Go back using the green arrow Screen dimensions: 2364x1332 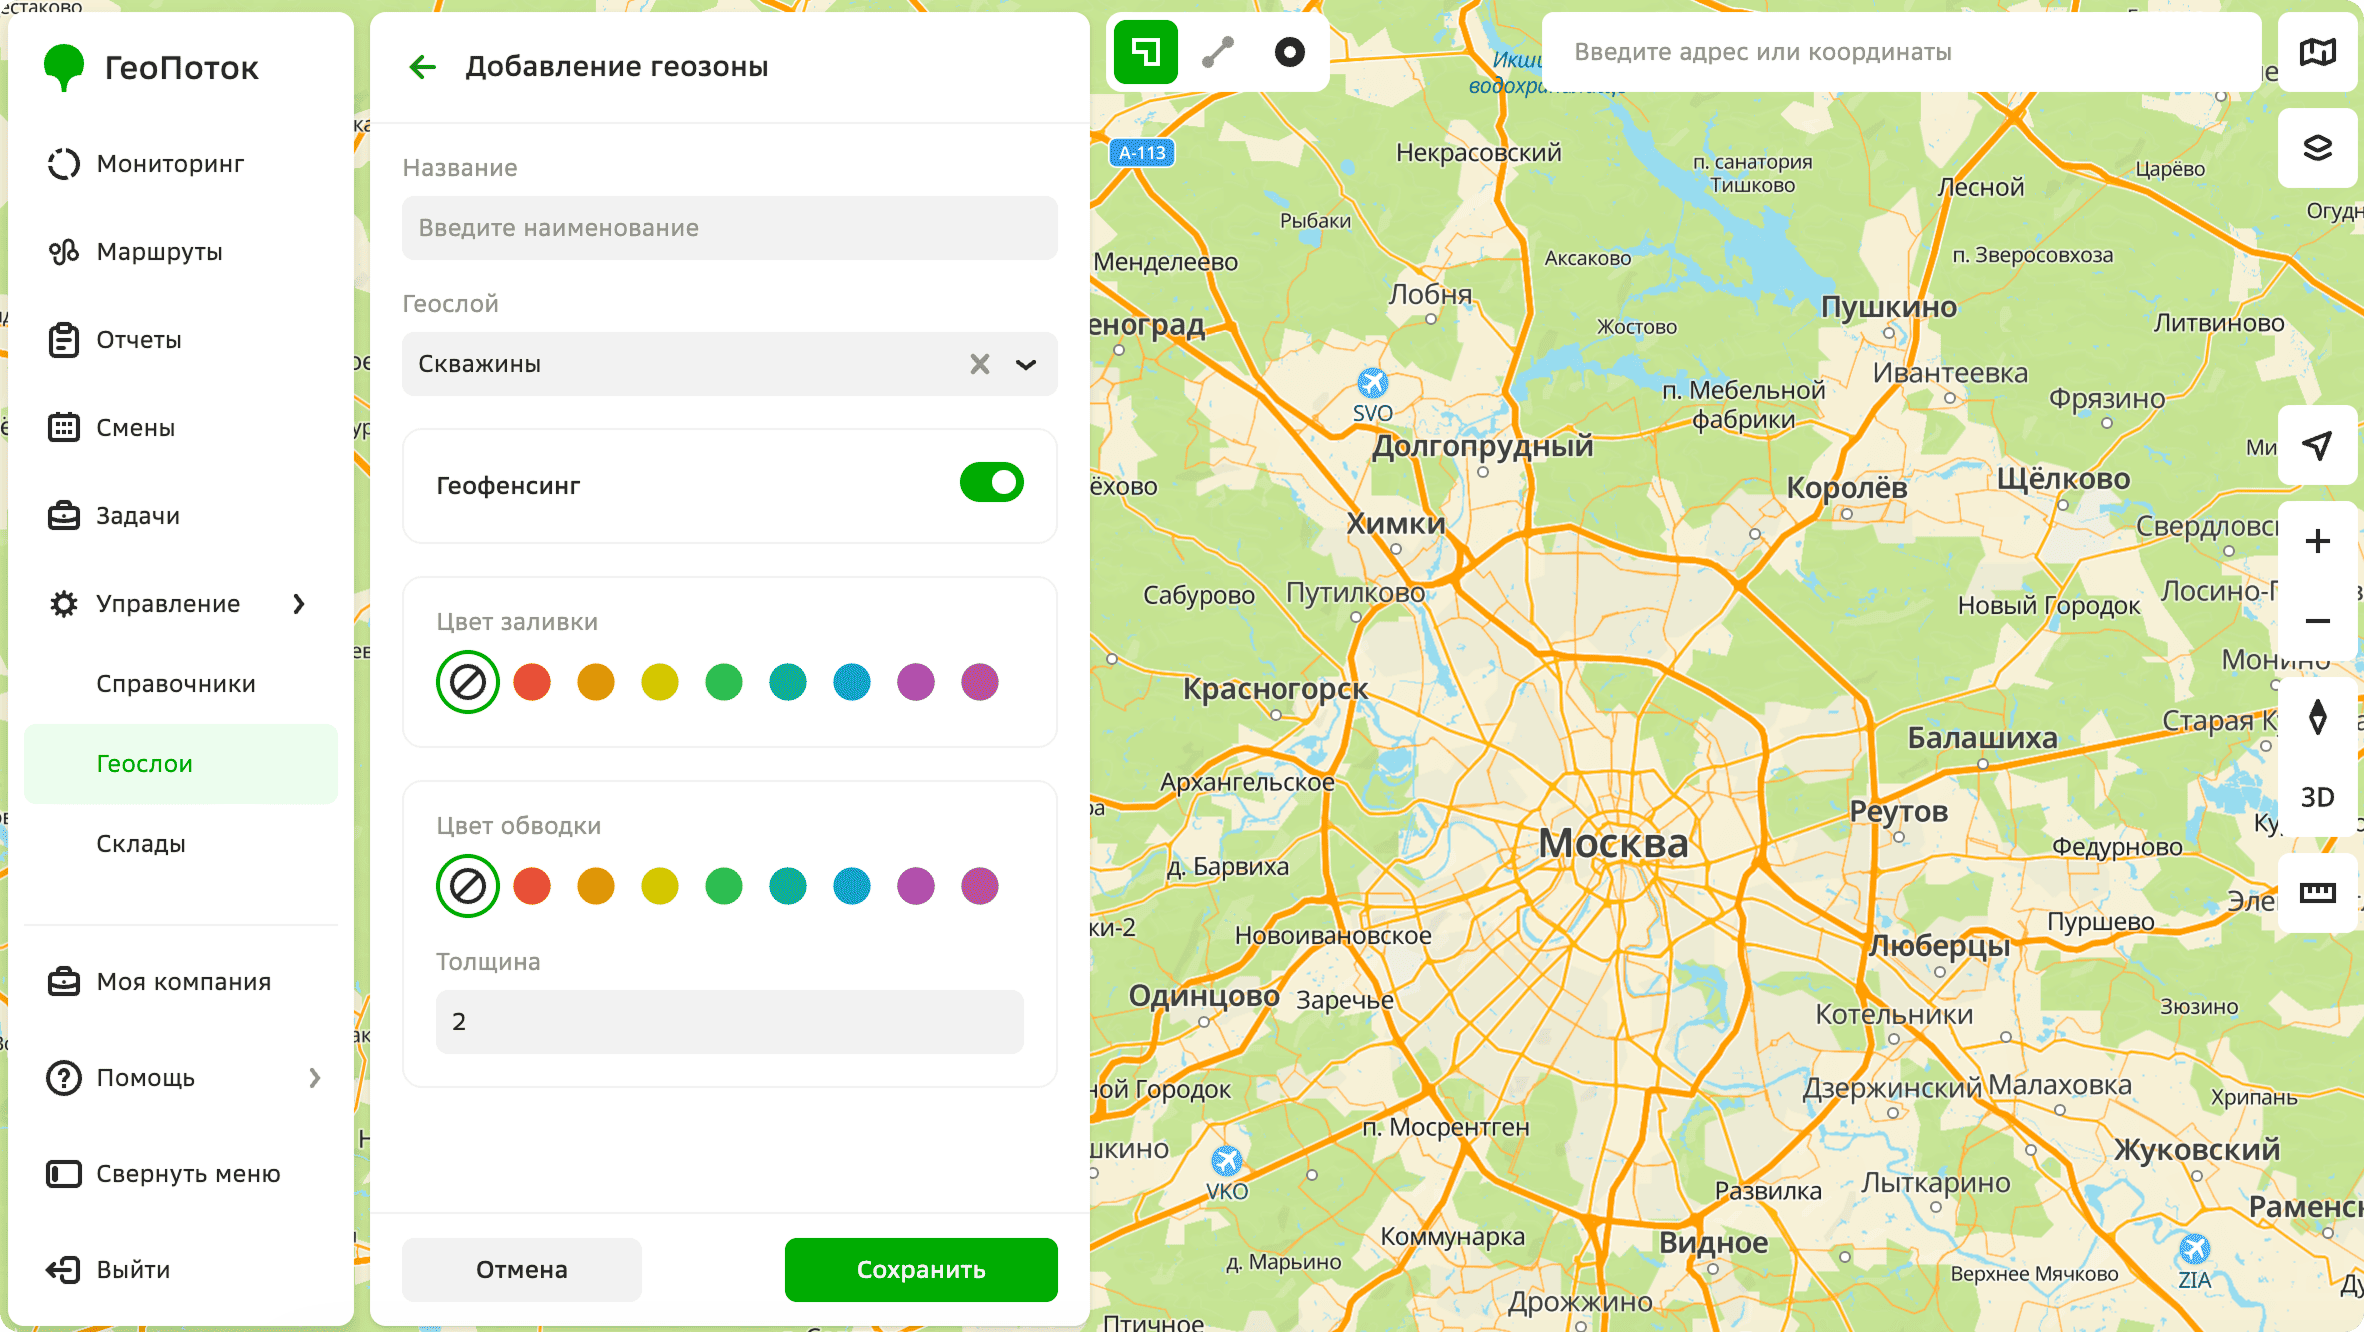pos(423,67)
